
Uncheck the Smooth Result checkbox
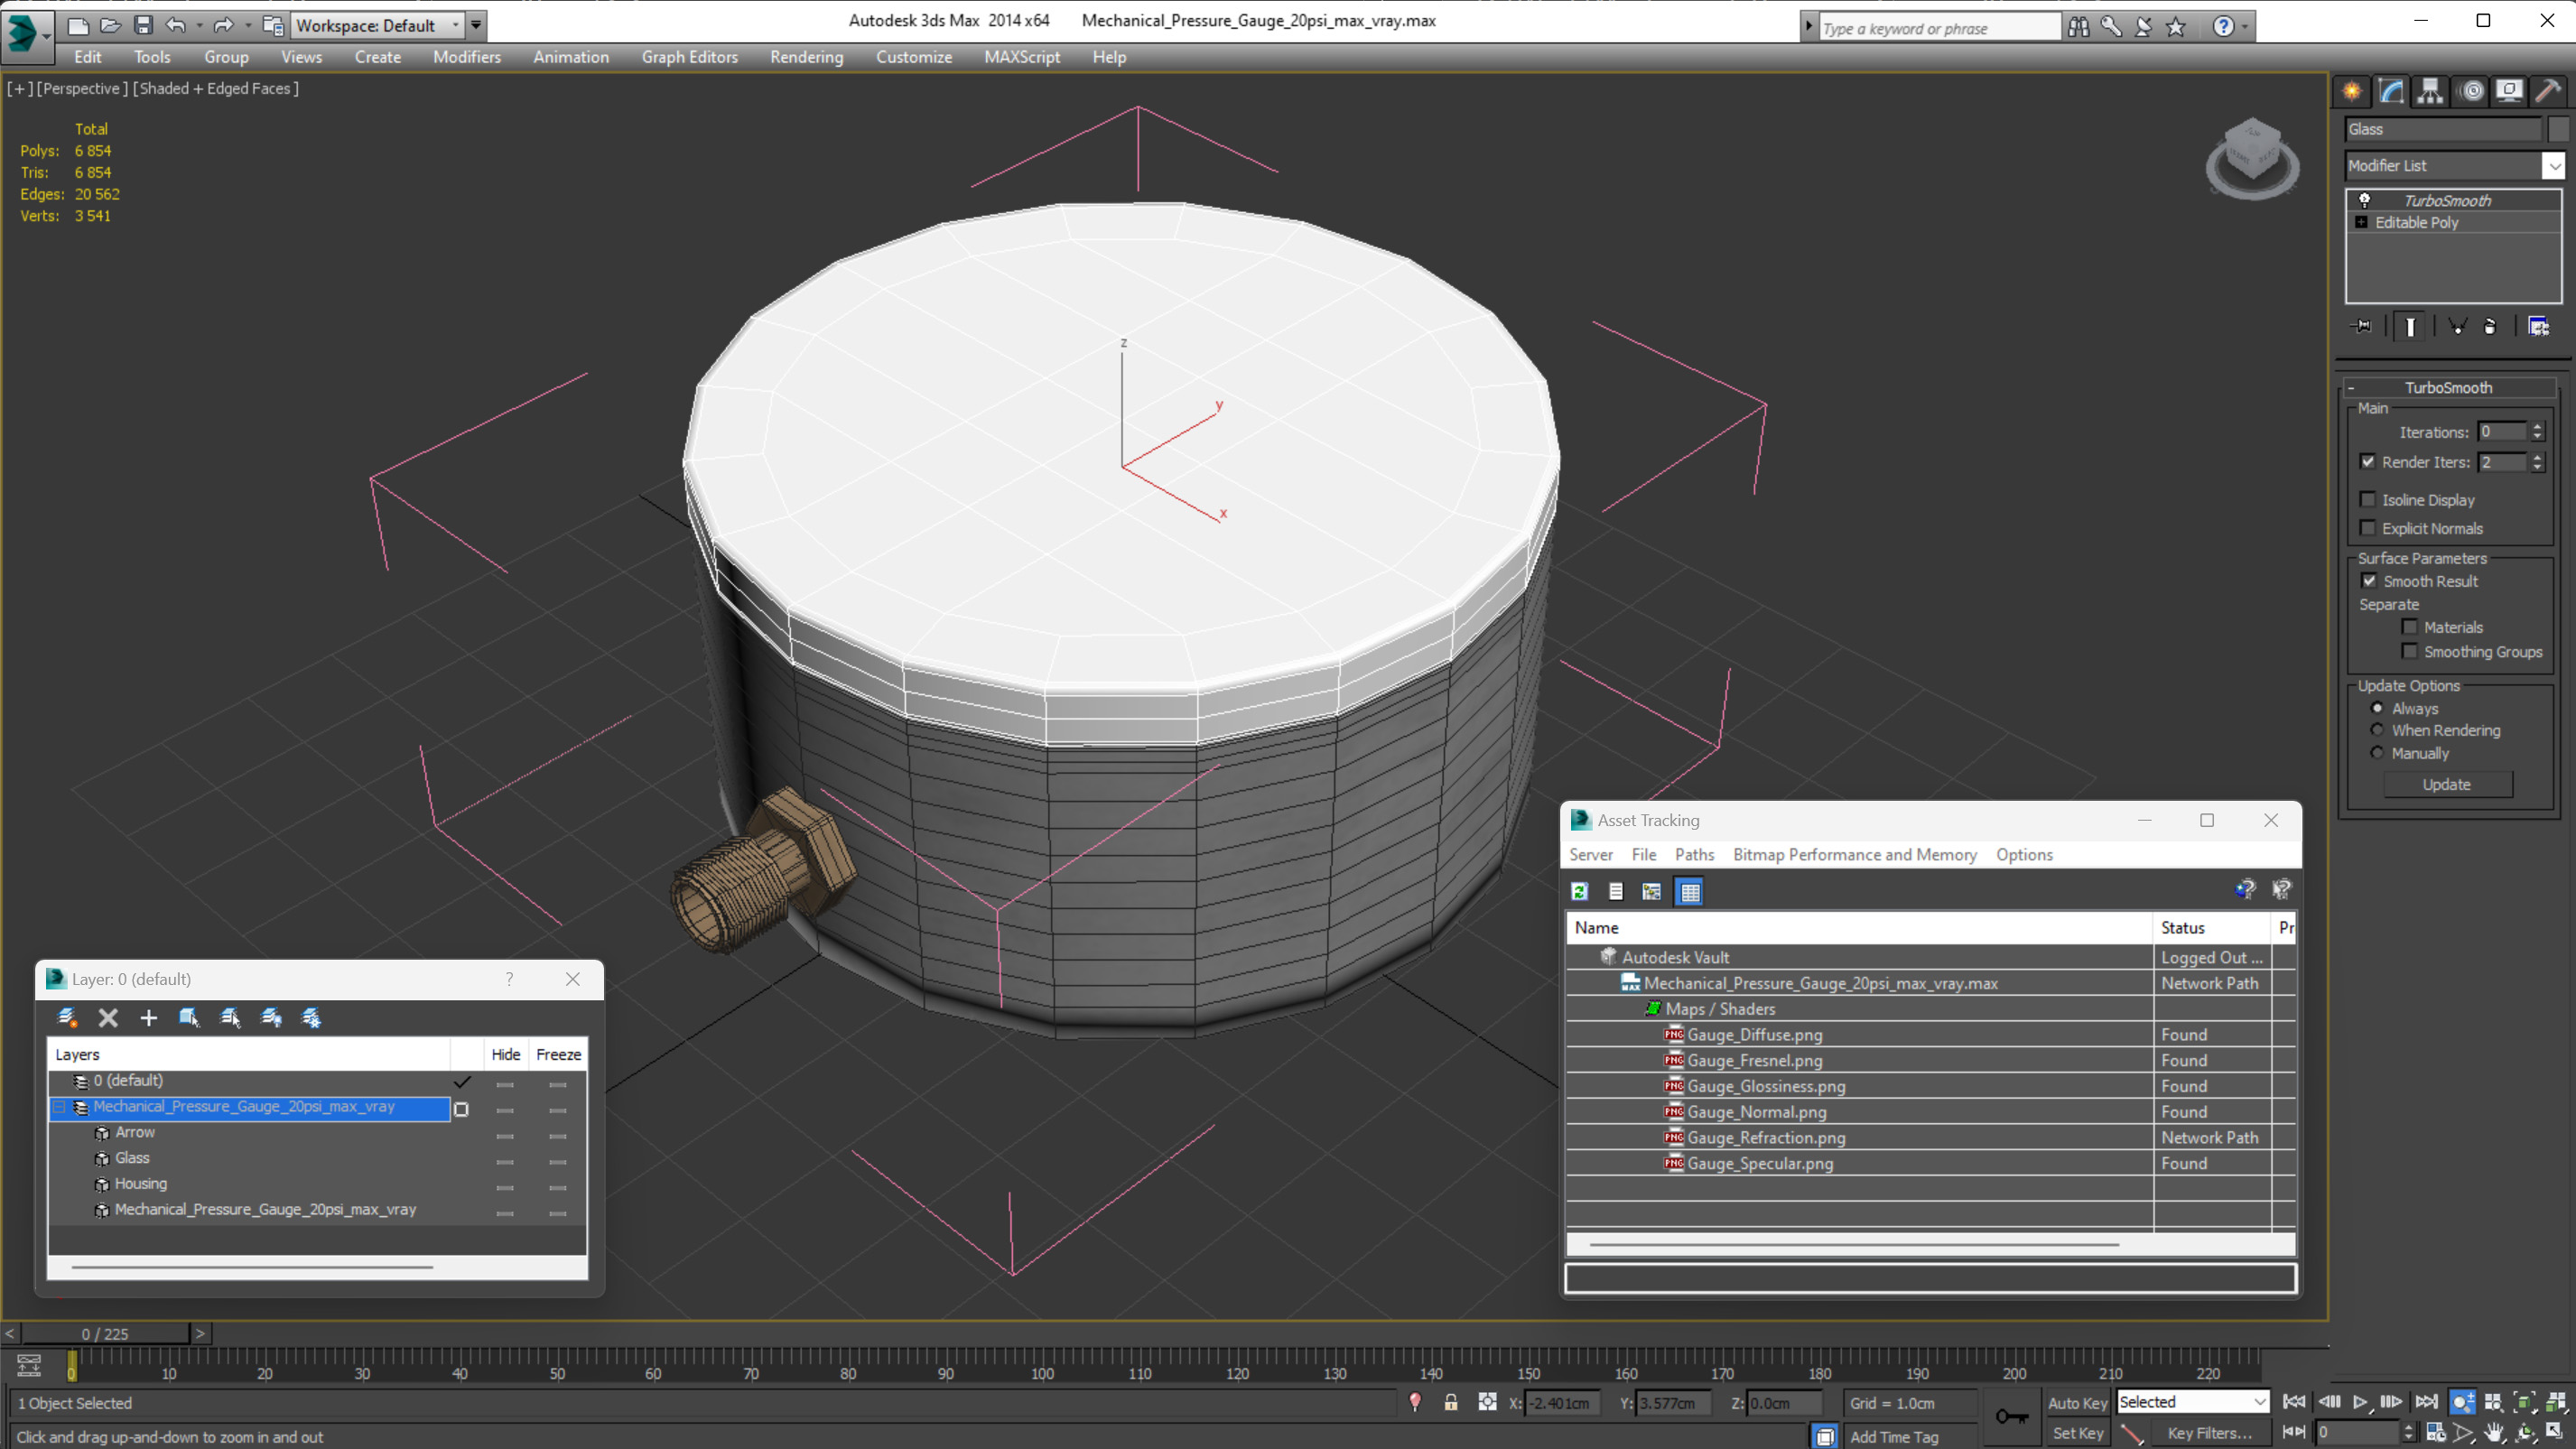tap(2369, 581)
